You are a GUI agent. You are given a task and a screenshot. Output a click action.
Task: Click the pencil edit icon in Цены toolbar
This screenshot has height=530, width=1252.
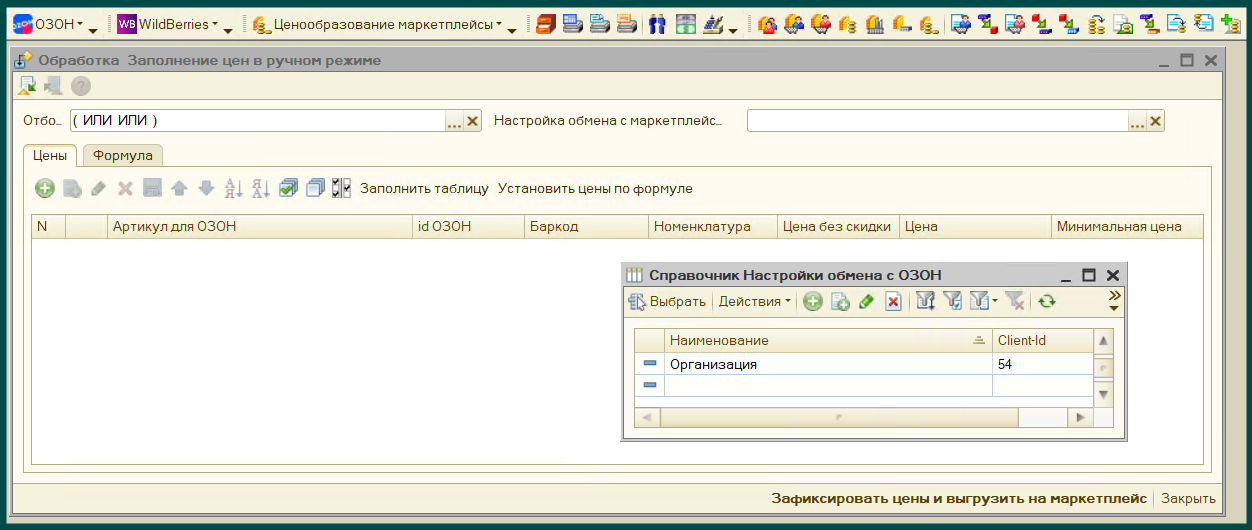(x=98, y=188)
